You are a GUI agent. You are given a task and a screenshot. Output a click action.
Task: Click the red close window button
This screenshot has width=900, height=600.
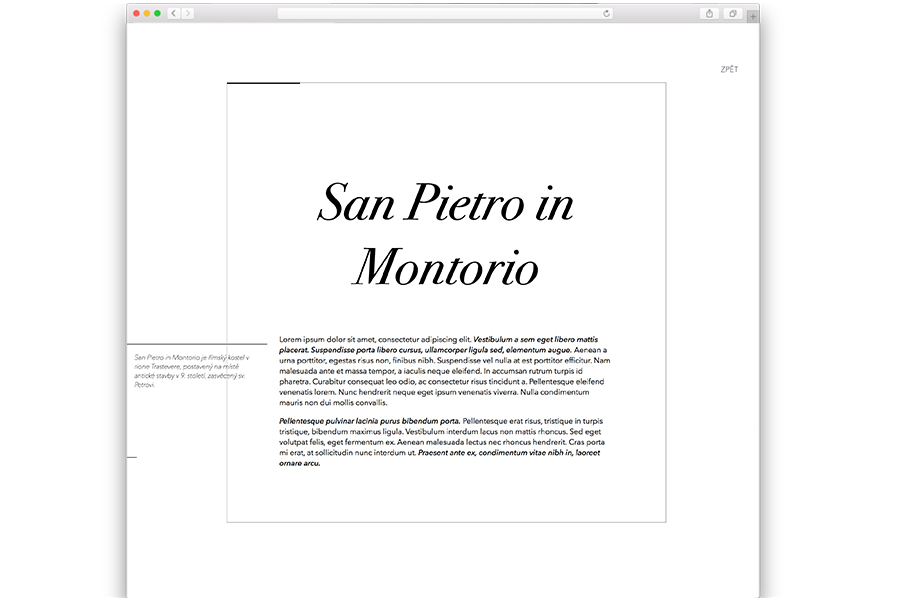click(x=137, y=13)
